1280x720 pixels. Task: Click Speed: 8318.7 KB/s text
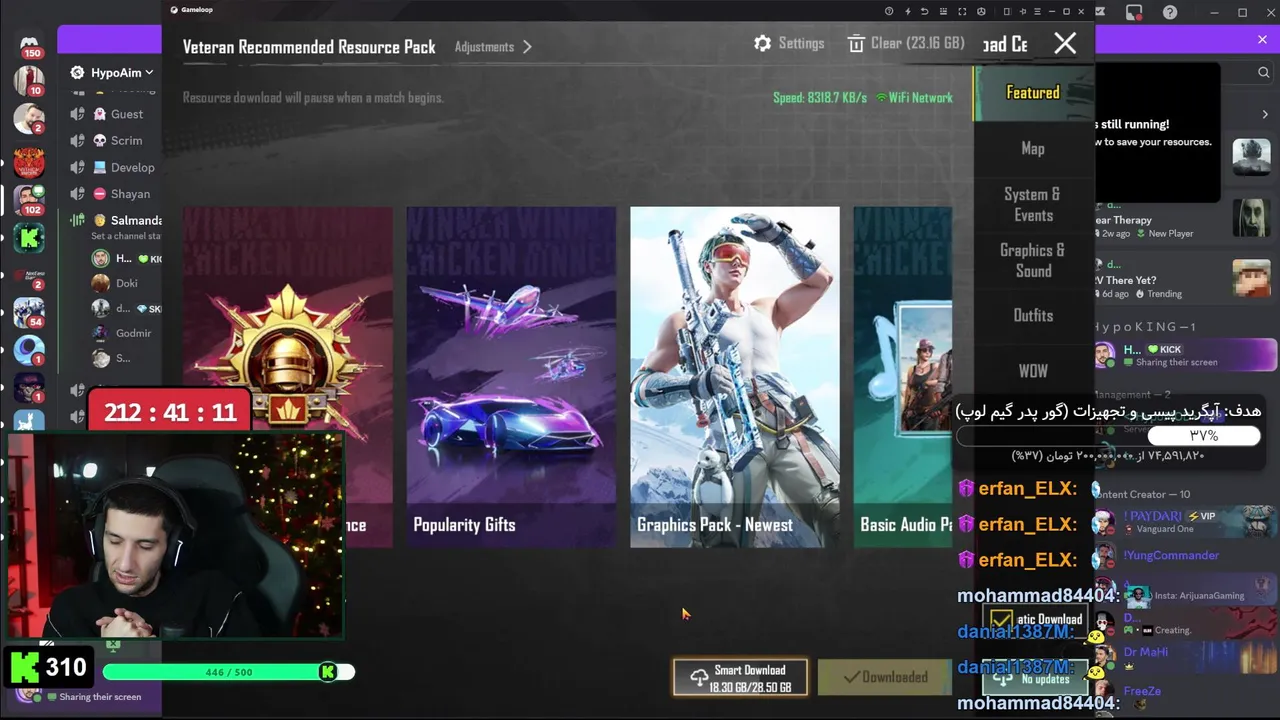(820, 98)
